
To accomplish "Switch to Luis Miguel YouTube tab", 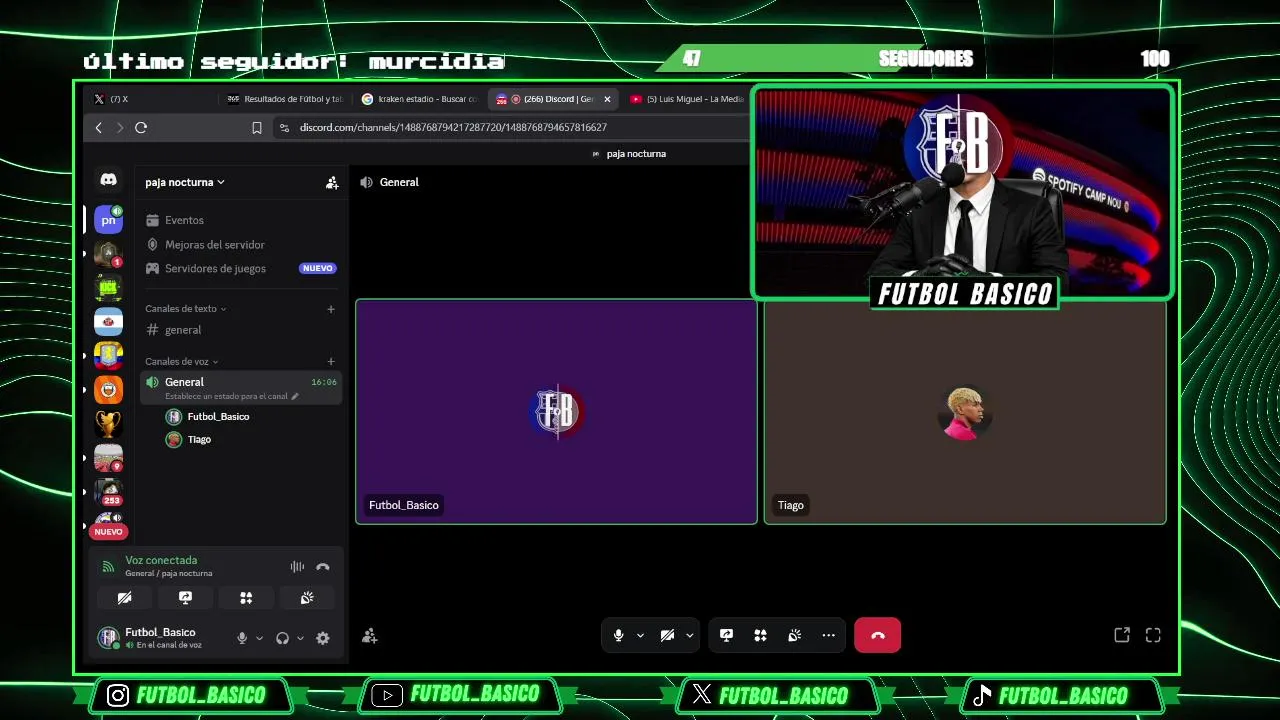I will click(688, 99).
